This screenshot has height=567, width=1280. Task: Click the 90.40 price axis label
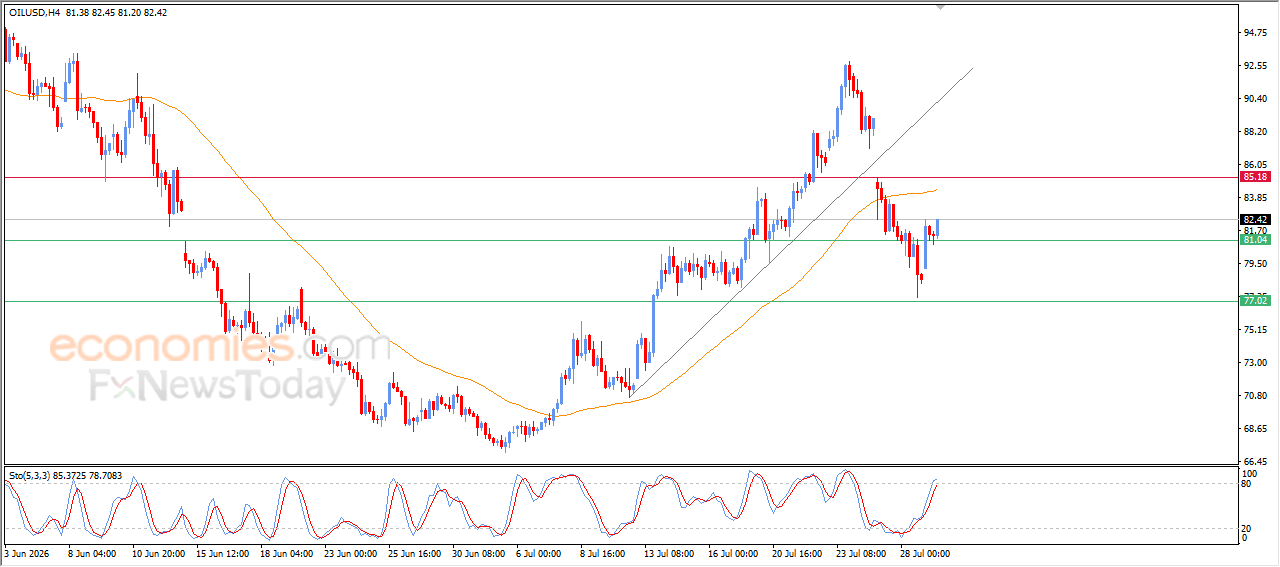point(1255,98)
